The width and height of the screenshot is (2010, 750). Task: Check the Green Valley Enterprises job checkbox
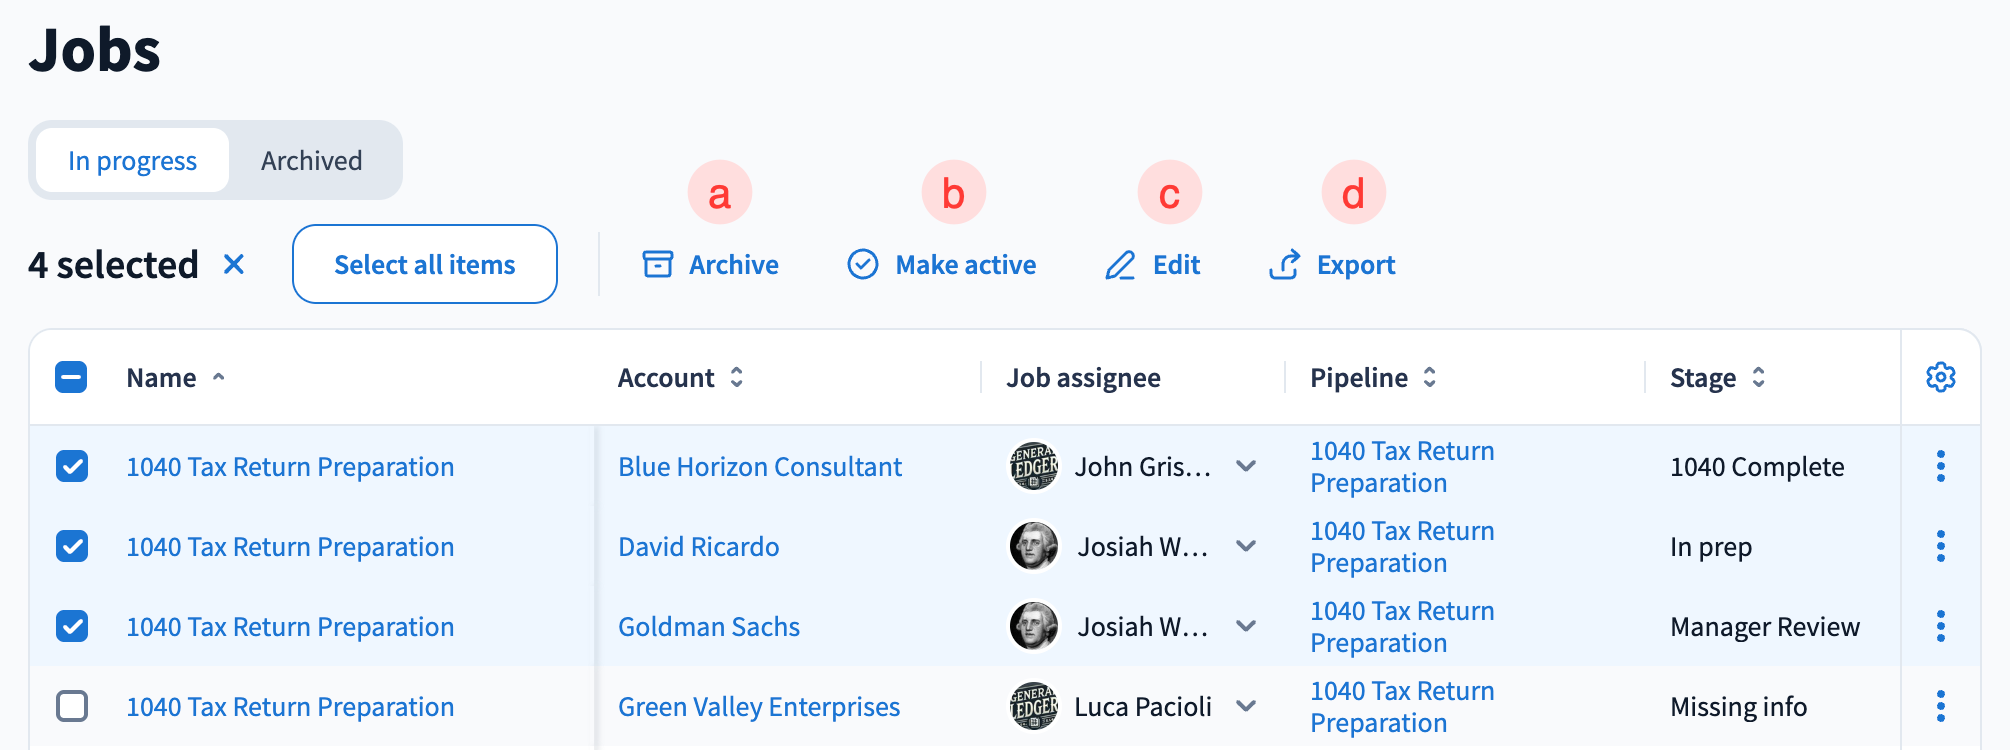[x=72, y=706]
